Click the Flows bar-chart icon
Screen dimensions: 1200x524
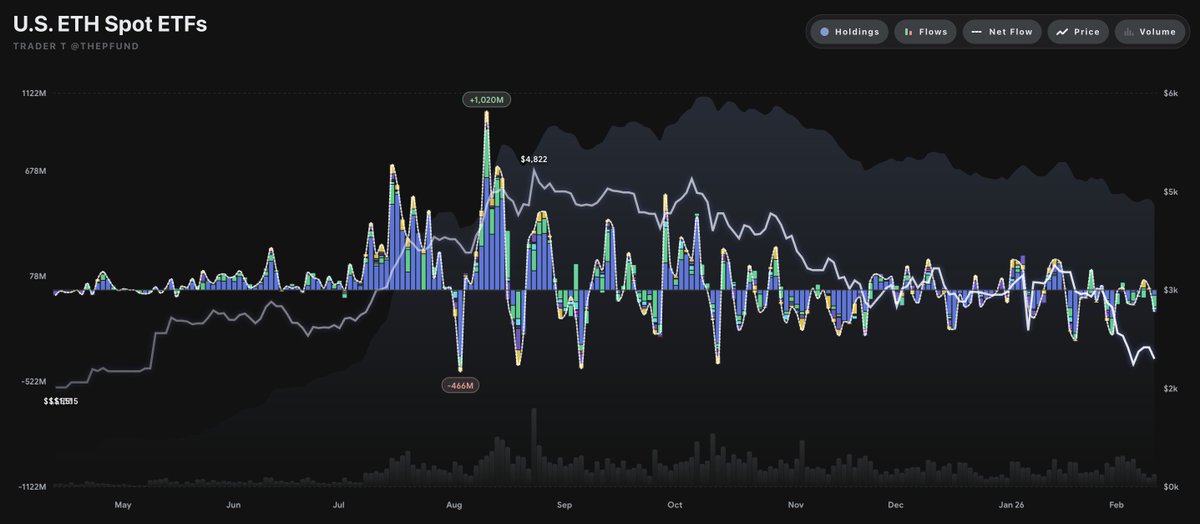pos(907,32)
